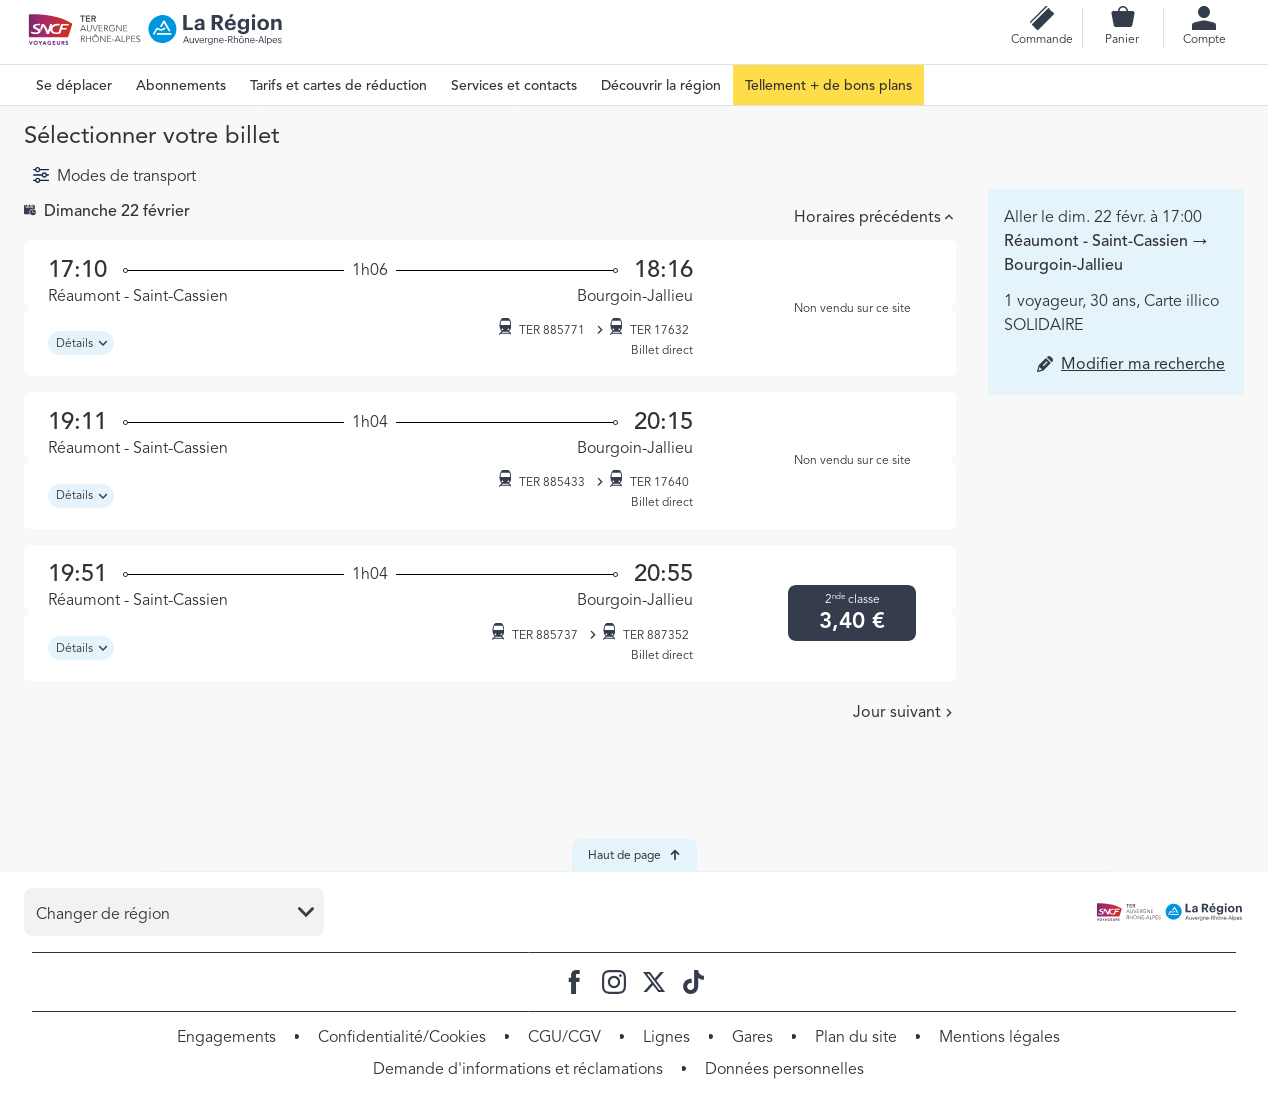Open the Changer de région dropdown

[174, 912]
